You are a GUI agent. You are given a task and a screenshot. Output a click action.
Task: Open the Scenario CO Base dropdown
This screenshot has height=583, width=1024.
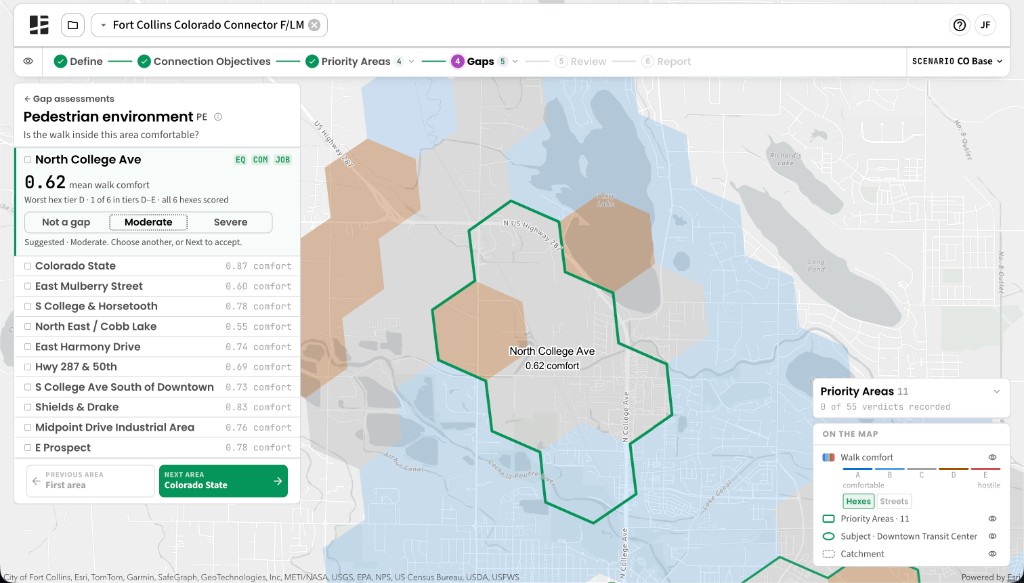[x=957, y=61]
